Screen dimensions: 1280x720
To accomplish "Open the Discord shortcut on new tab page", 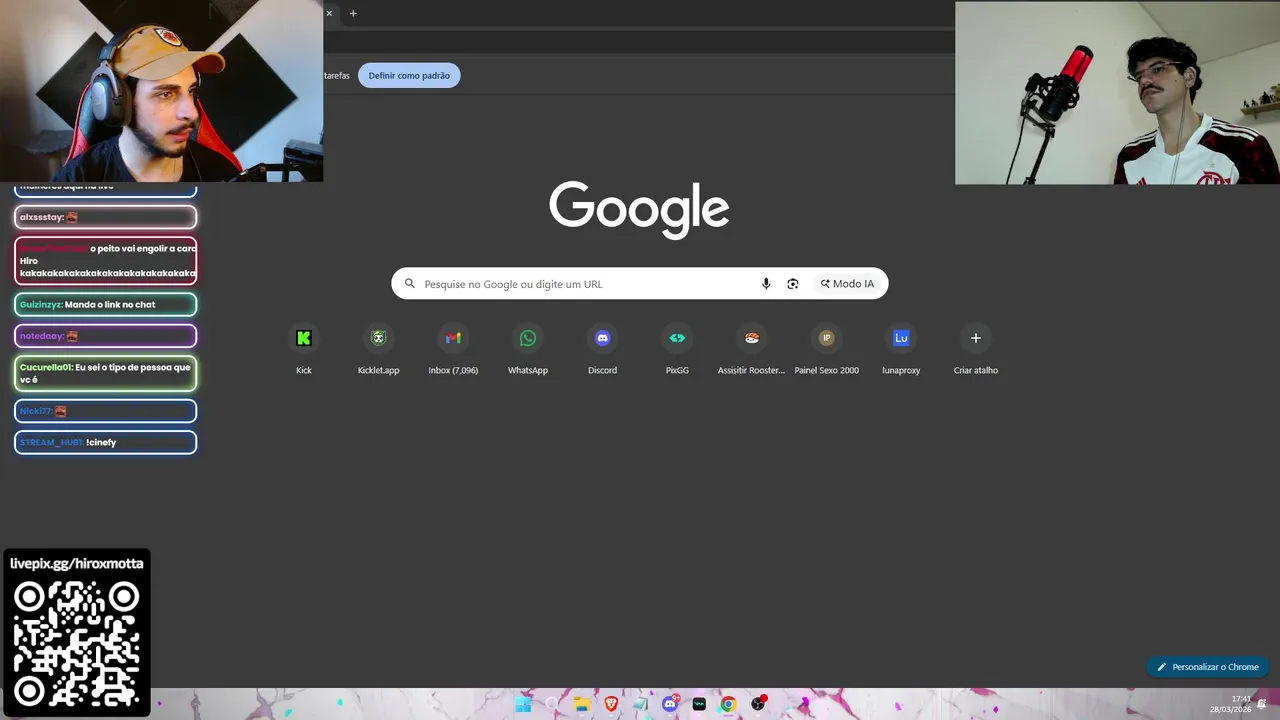I will point(602,350).
